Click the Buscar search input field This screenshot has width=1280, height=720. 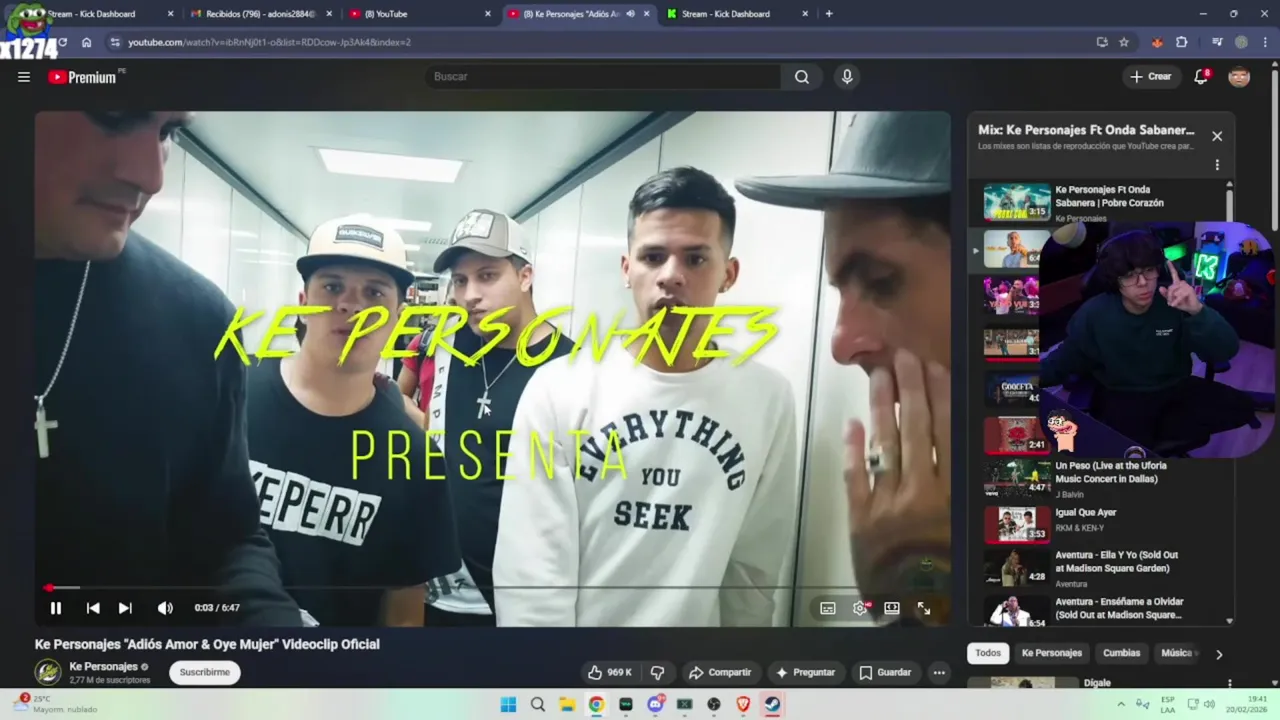coord(604,77)
